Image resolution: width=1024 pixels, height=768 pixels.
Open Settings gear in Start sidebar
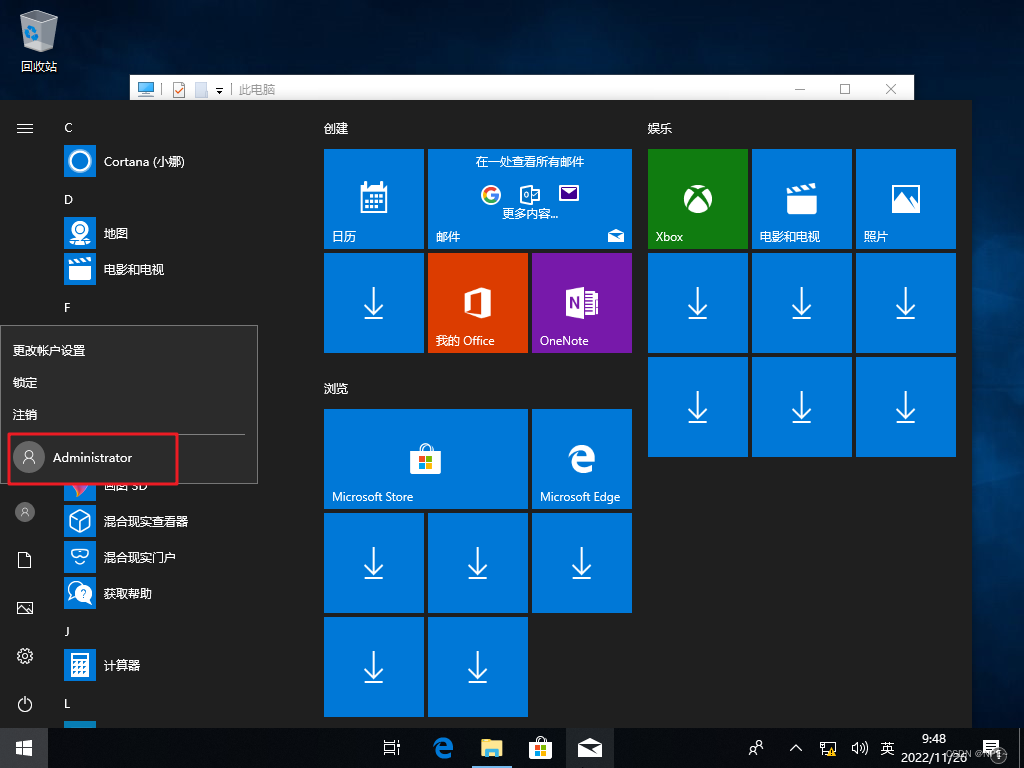click(25, 656)
